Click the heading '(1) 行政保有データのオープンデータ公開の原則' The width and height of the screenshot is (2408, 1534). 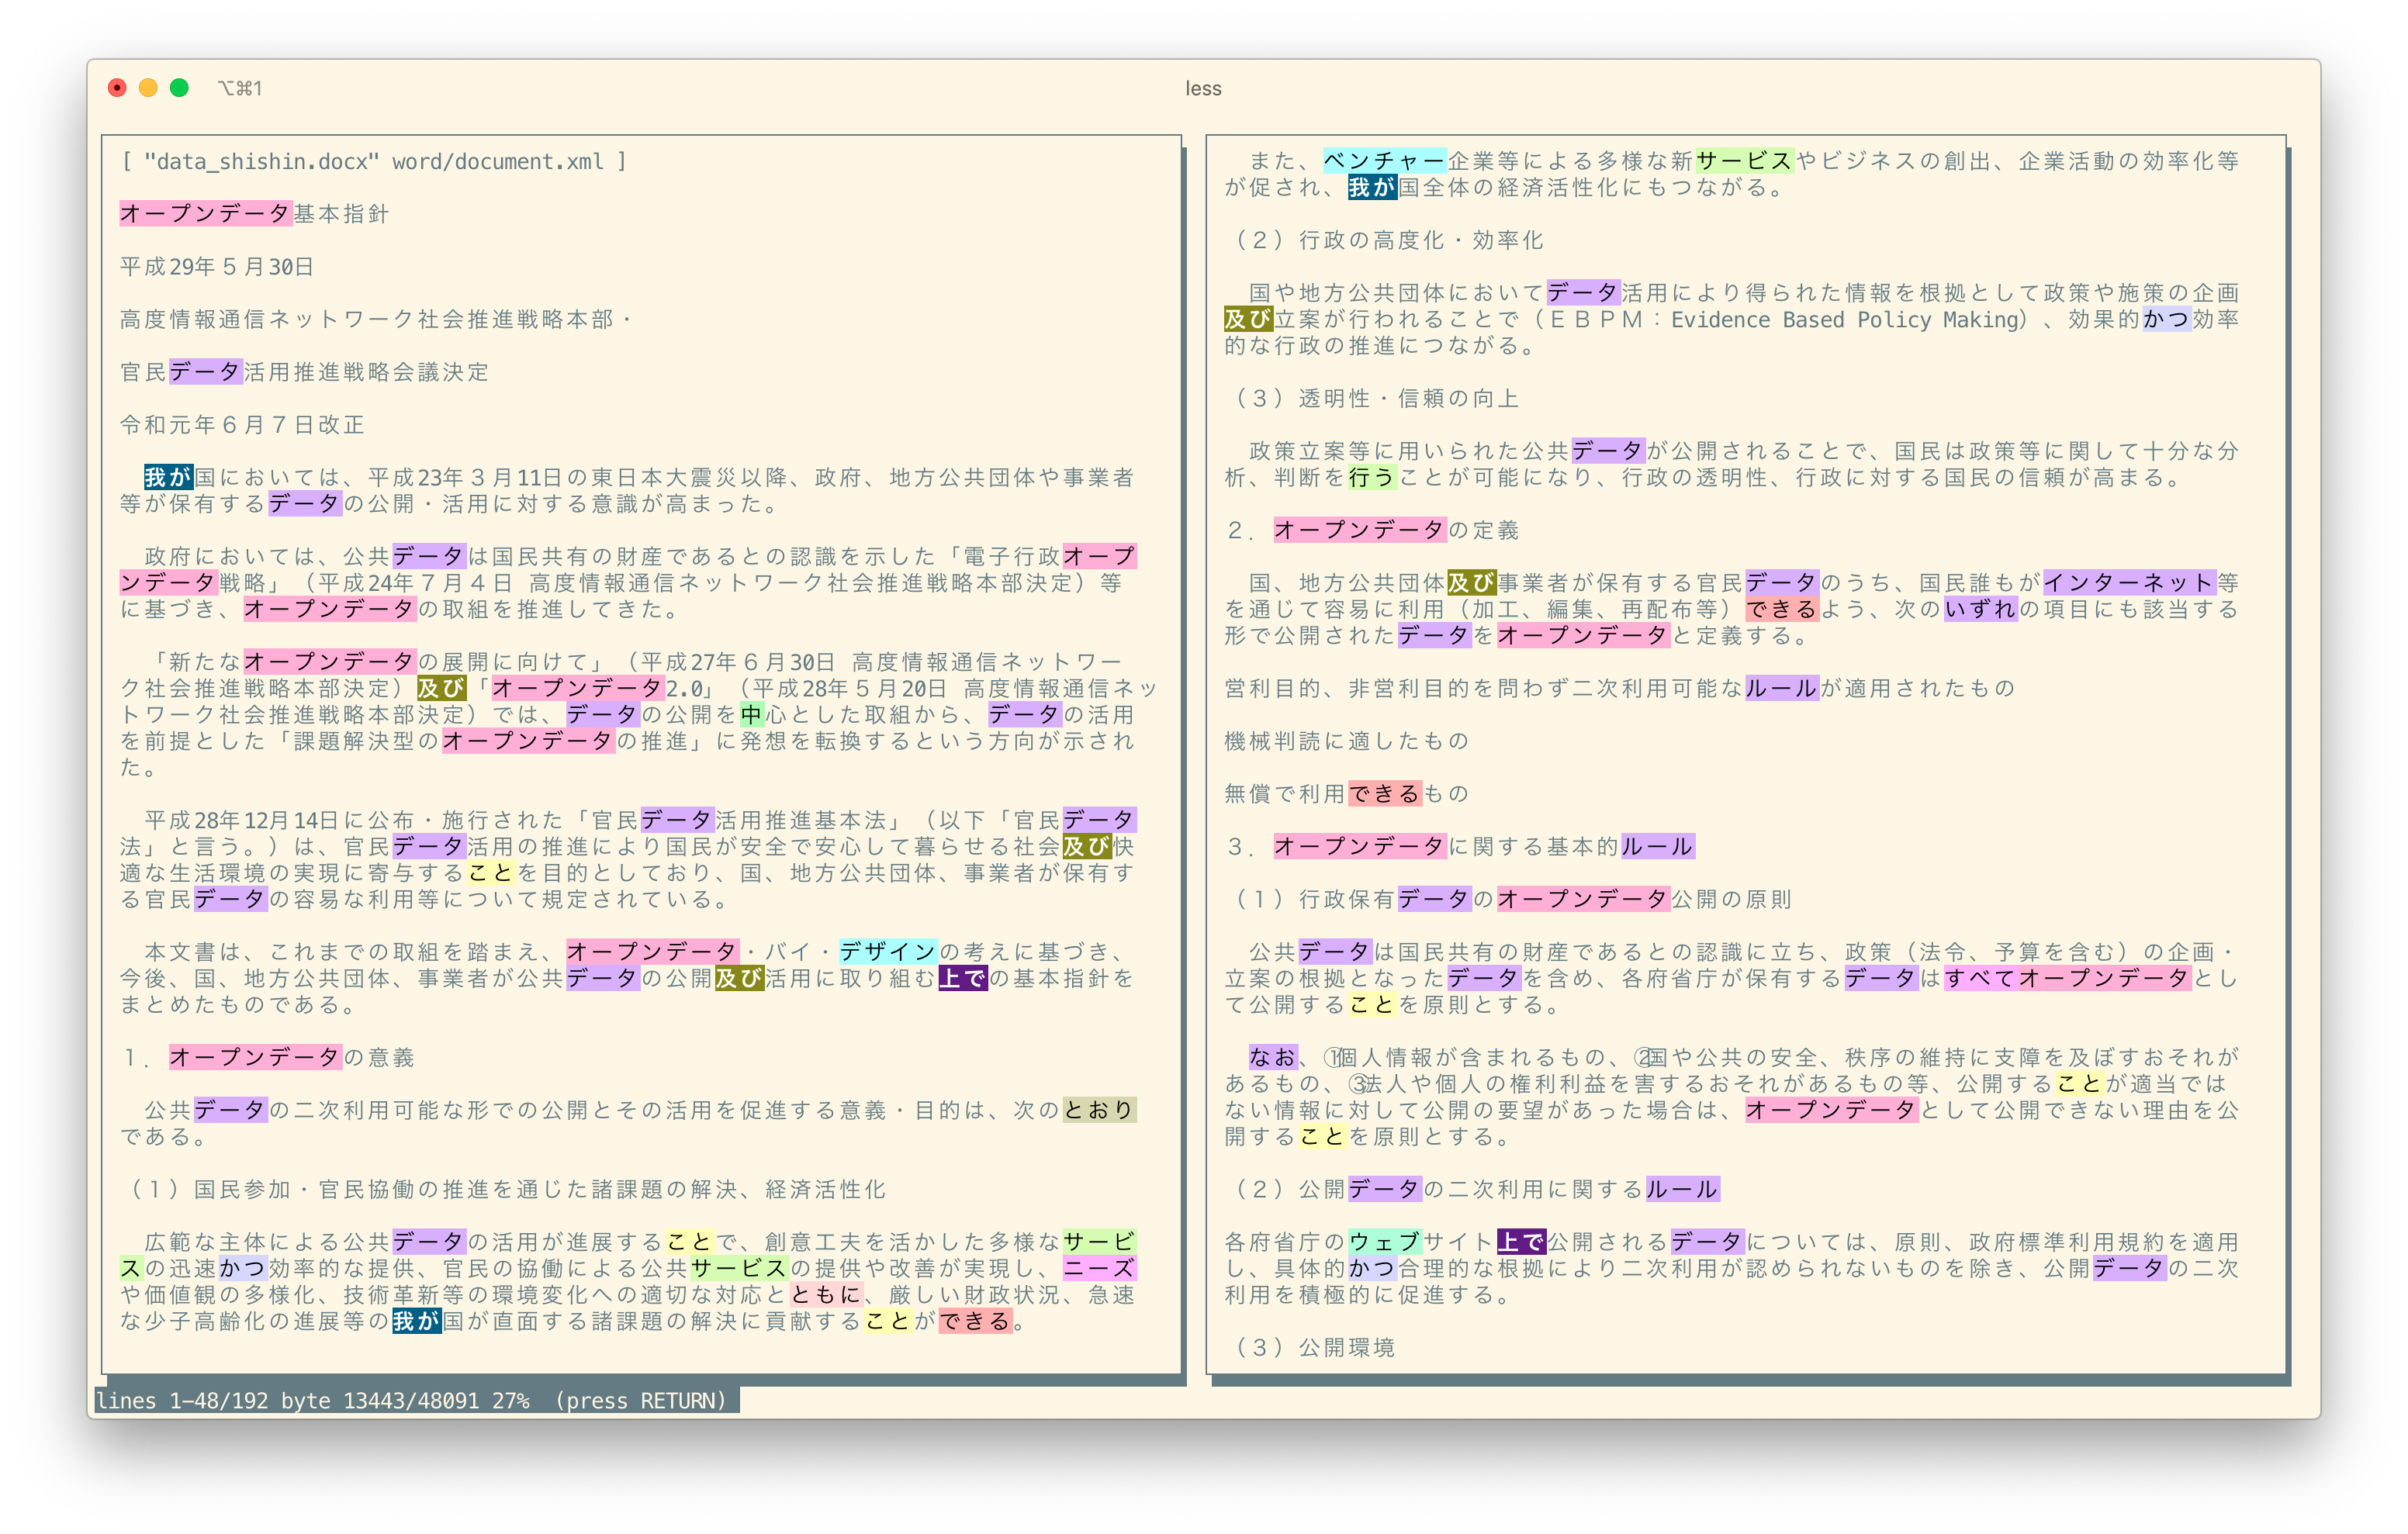pyautogui.click(x=1513, y=899)
